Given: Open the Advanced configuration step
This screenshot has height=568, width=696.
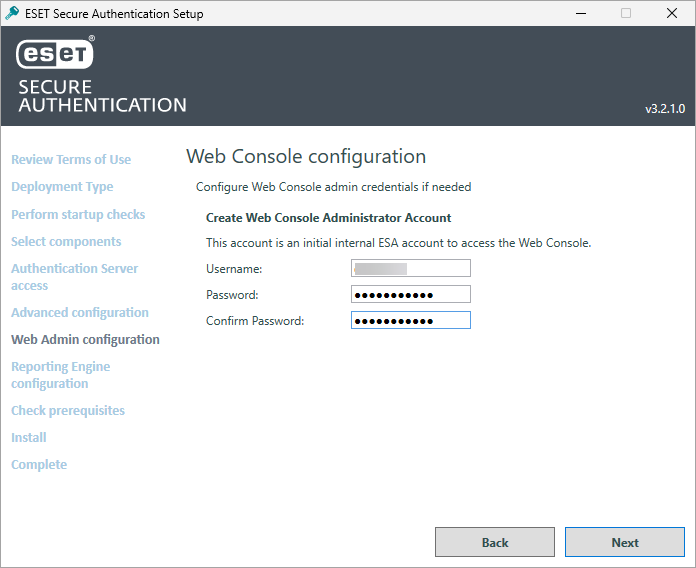Looking at the screenshot, I should click(80, 312).
